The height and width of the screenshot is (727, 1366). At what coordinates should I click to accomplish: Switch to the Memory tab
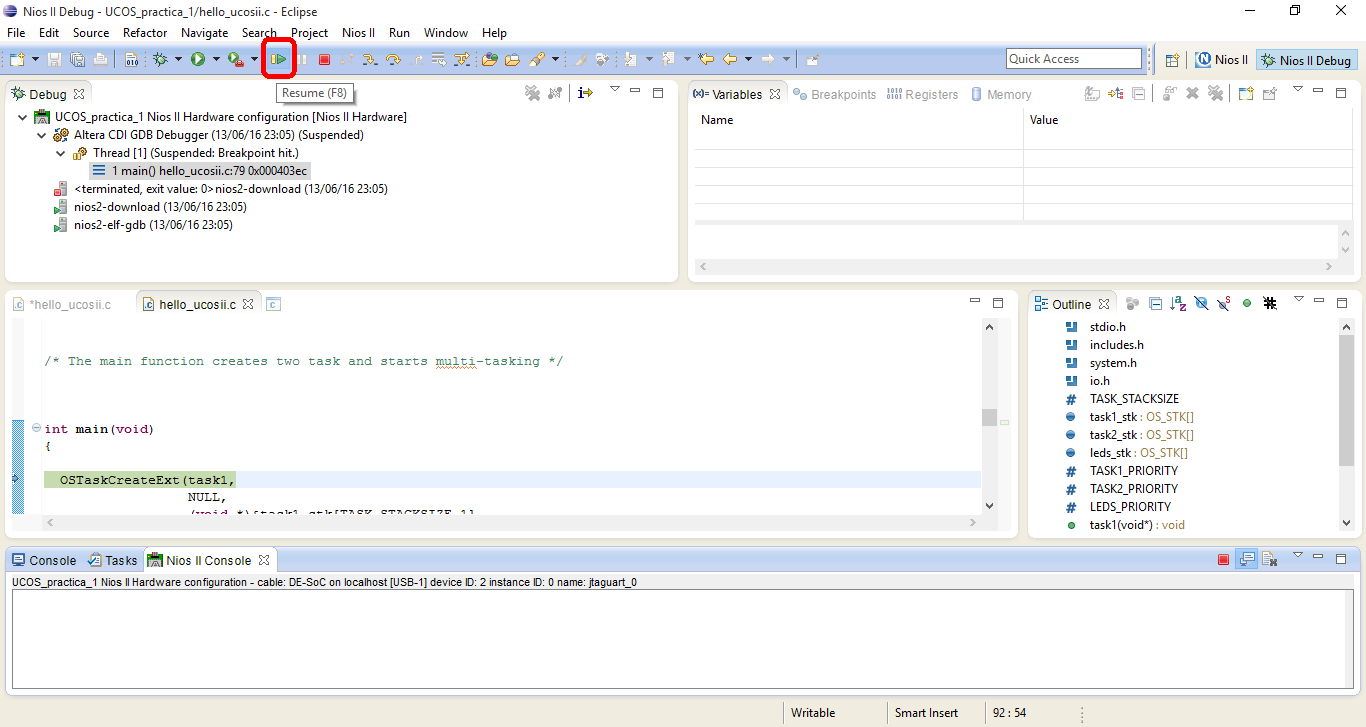999,94
